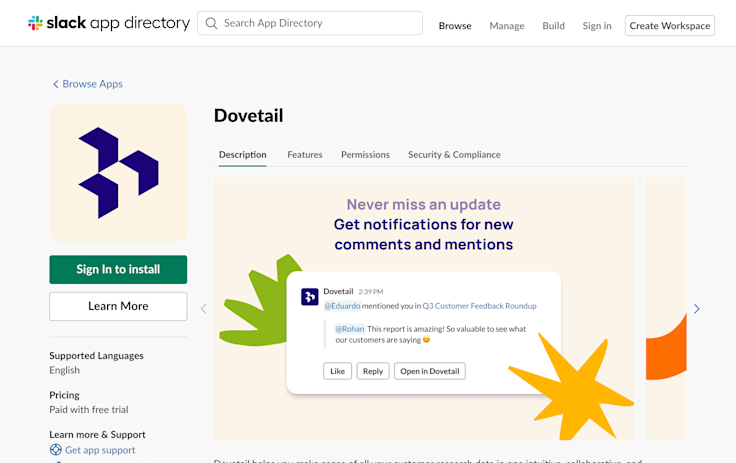The width and height of the screenshot is (736, 463).
Task: Click the slack app directory wordmark
Action: pos(118,23)
